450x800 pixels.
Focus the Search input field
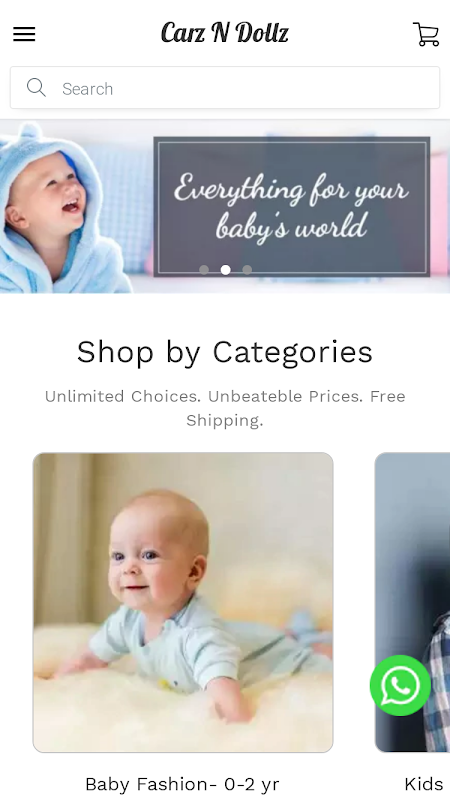225,88
